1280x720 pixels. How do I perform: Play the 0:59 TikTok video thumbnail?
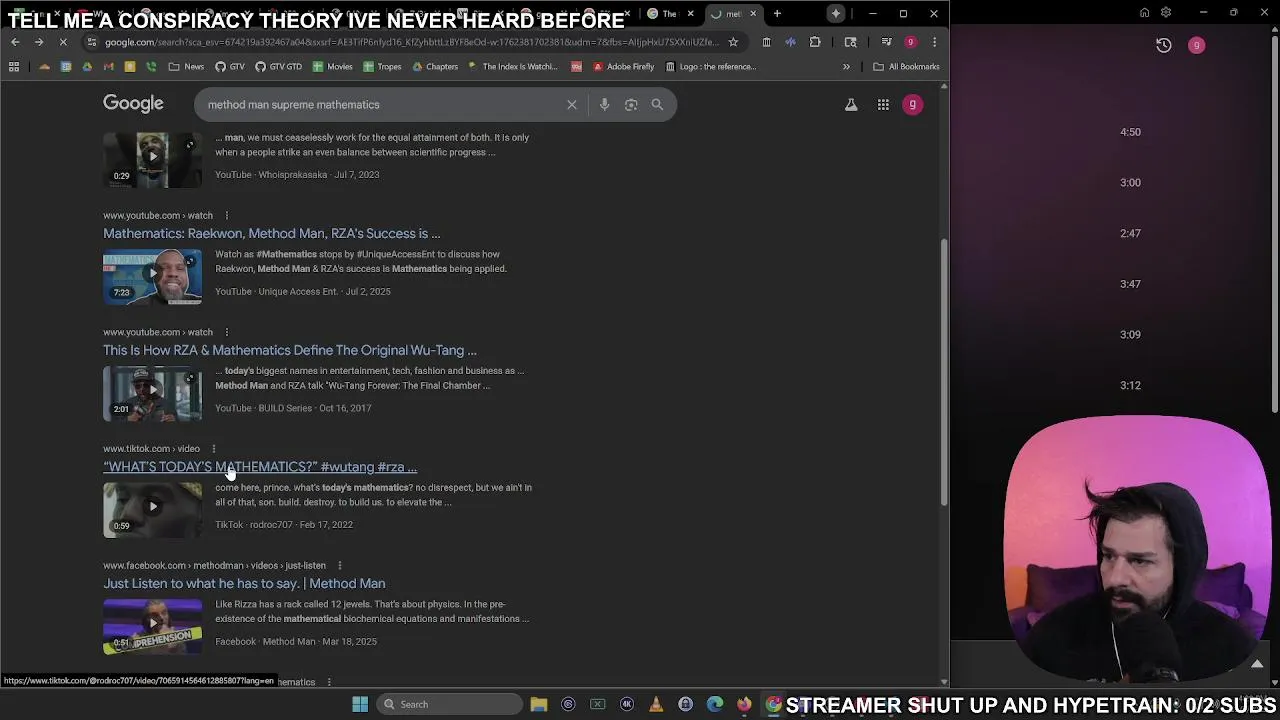[152, 510]
